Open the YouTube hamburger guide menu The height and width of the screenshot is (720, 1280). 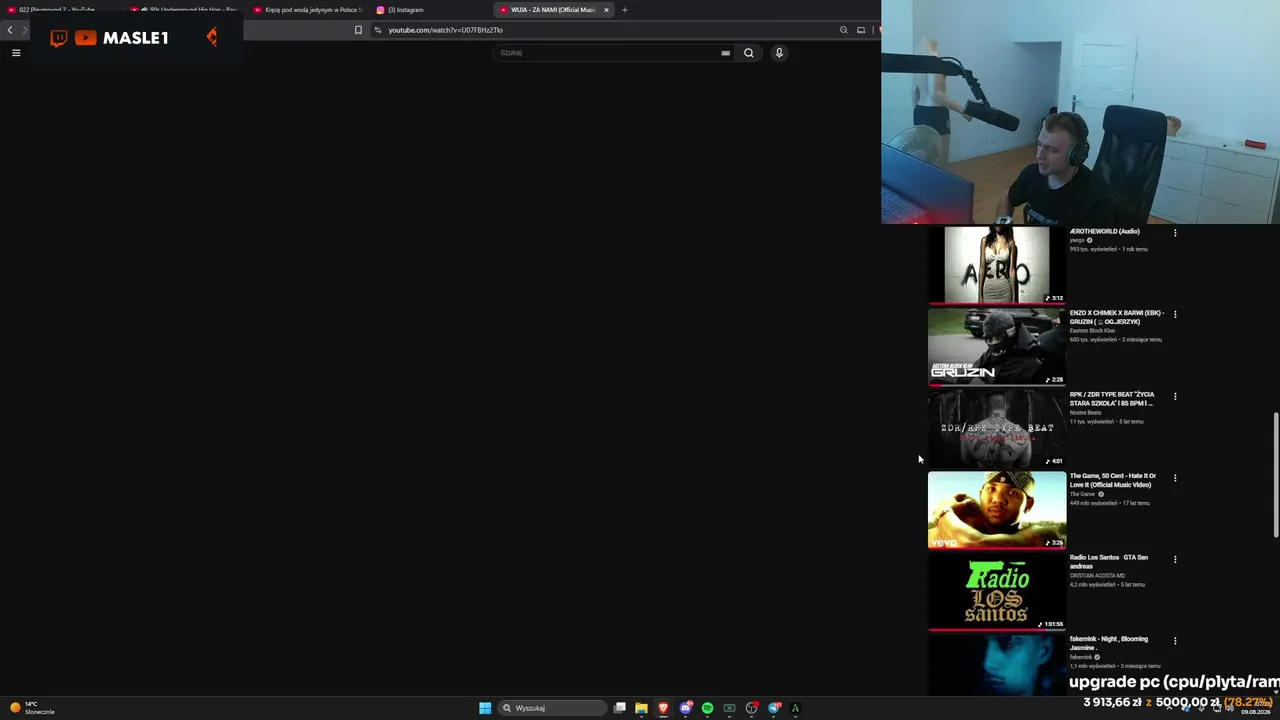click(x=16, y=53)
